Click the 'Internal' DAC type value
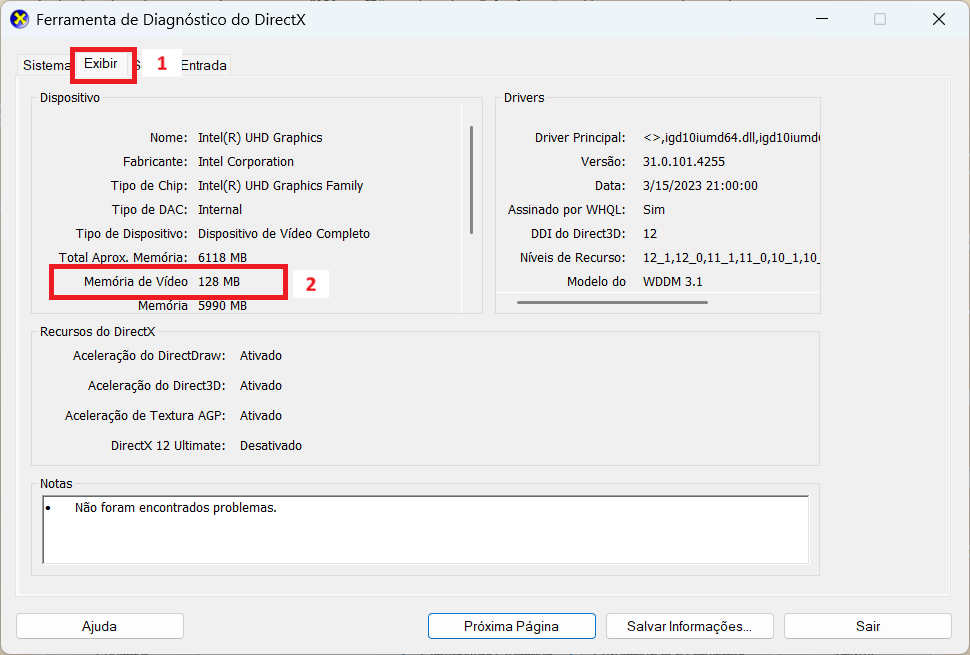This screenshot has width=970, height=655. pos(220,210)
